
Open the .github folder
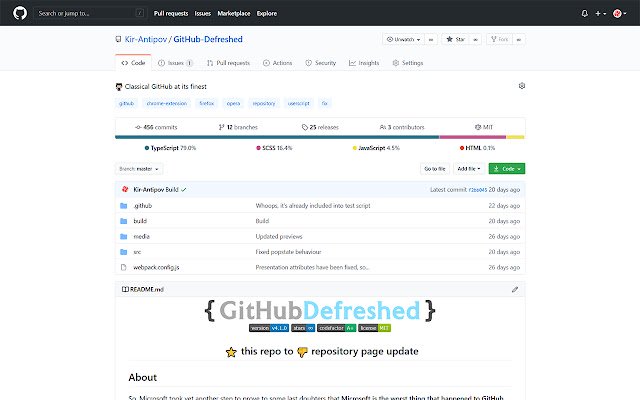(x=142, y=206)
